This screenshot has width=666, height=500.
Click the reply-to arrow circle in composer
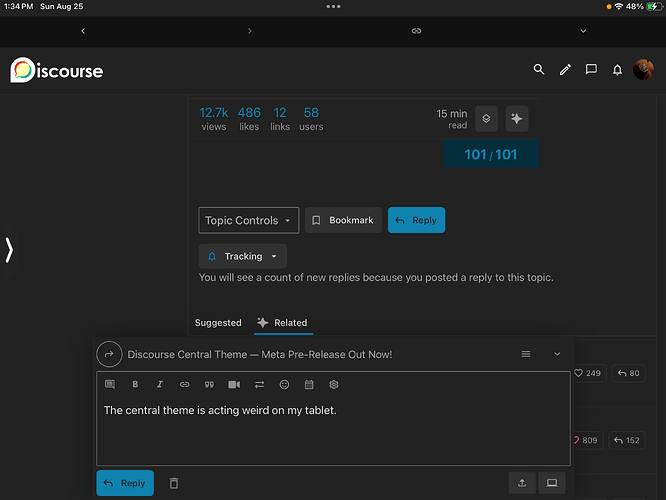click(109, 354)
